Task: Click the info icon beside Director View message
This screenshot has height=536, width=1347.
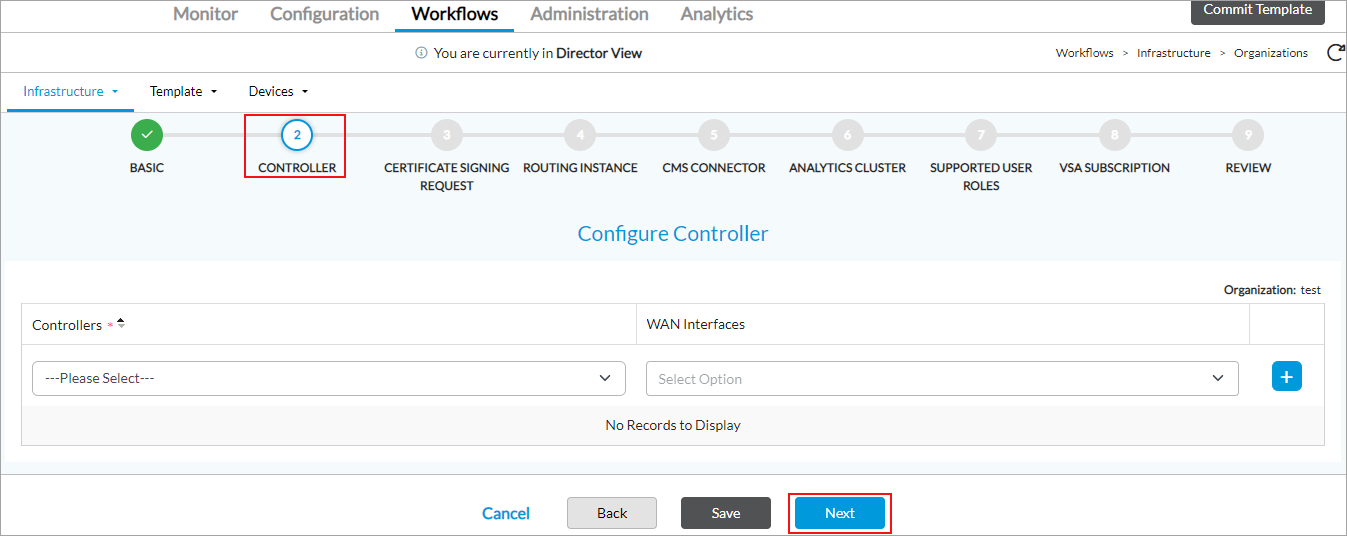Action: coord(421,53)
